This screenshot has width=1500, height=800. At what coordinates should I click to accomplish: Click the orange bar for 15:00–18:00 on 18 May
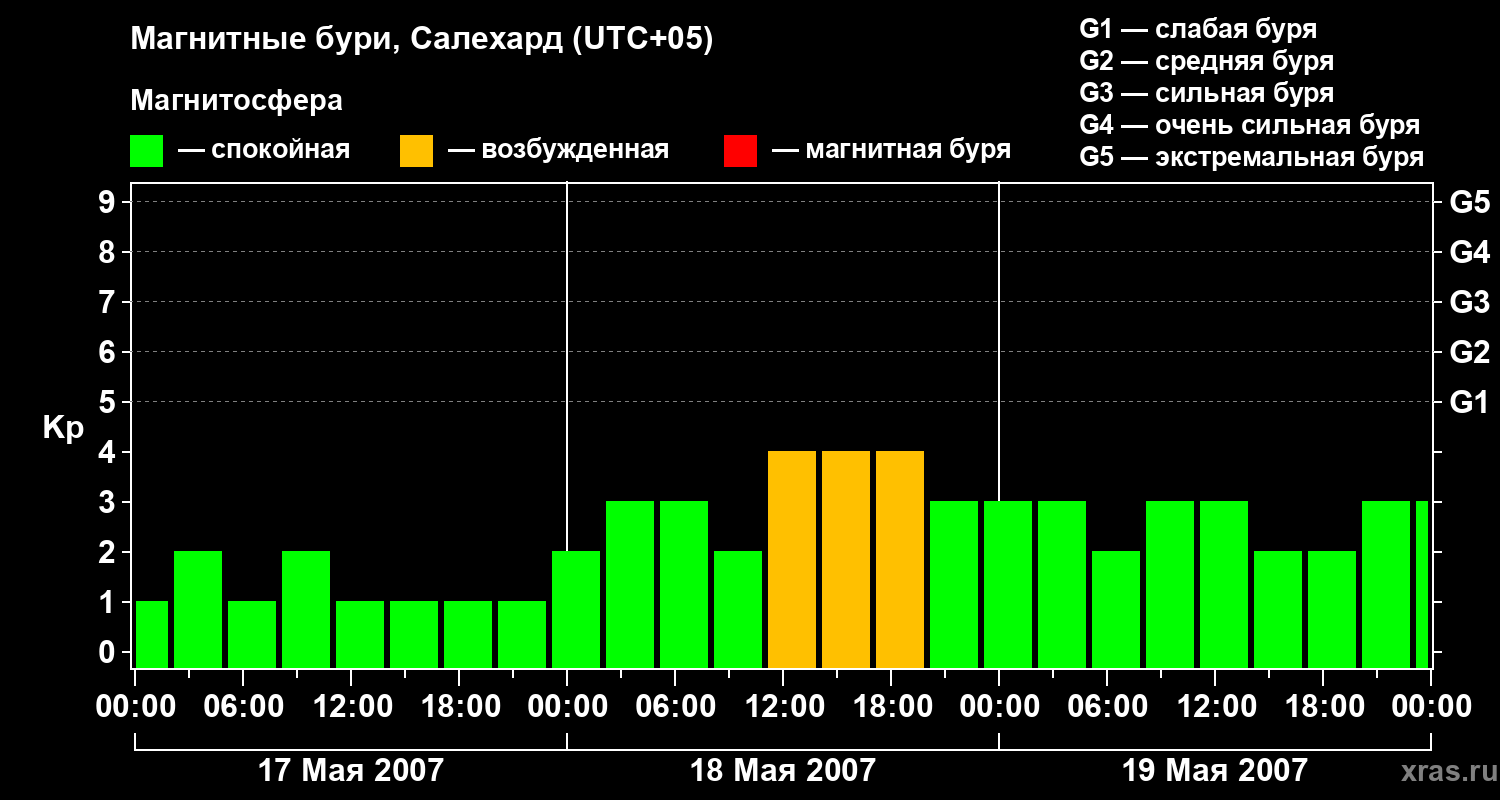pyautogui.click(x=846, y=559)
